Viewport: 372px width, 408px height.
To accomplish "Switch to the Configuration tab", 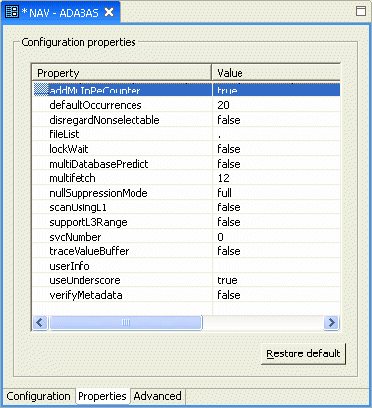I will [38, 396].
